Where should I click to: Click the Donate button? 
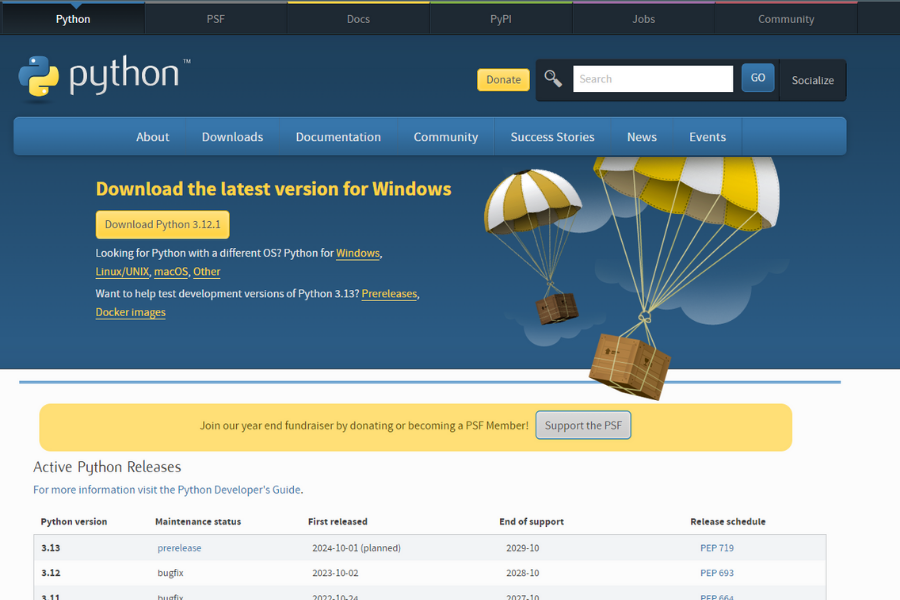503,79
